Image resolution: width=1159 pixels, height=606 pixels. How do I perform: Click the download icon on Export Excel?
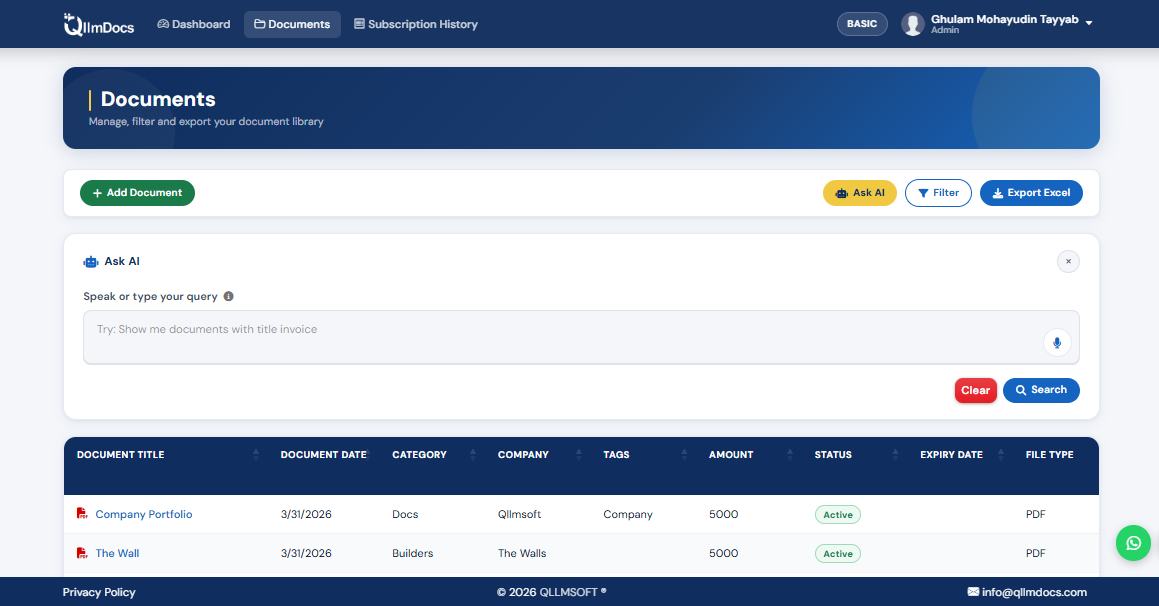996,193
